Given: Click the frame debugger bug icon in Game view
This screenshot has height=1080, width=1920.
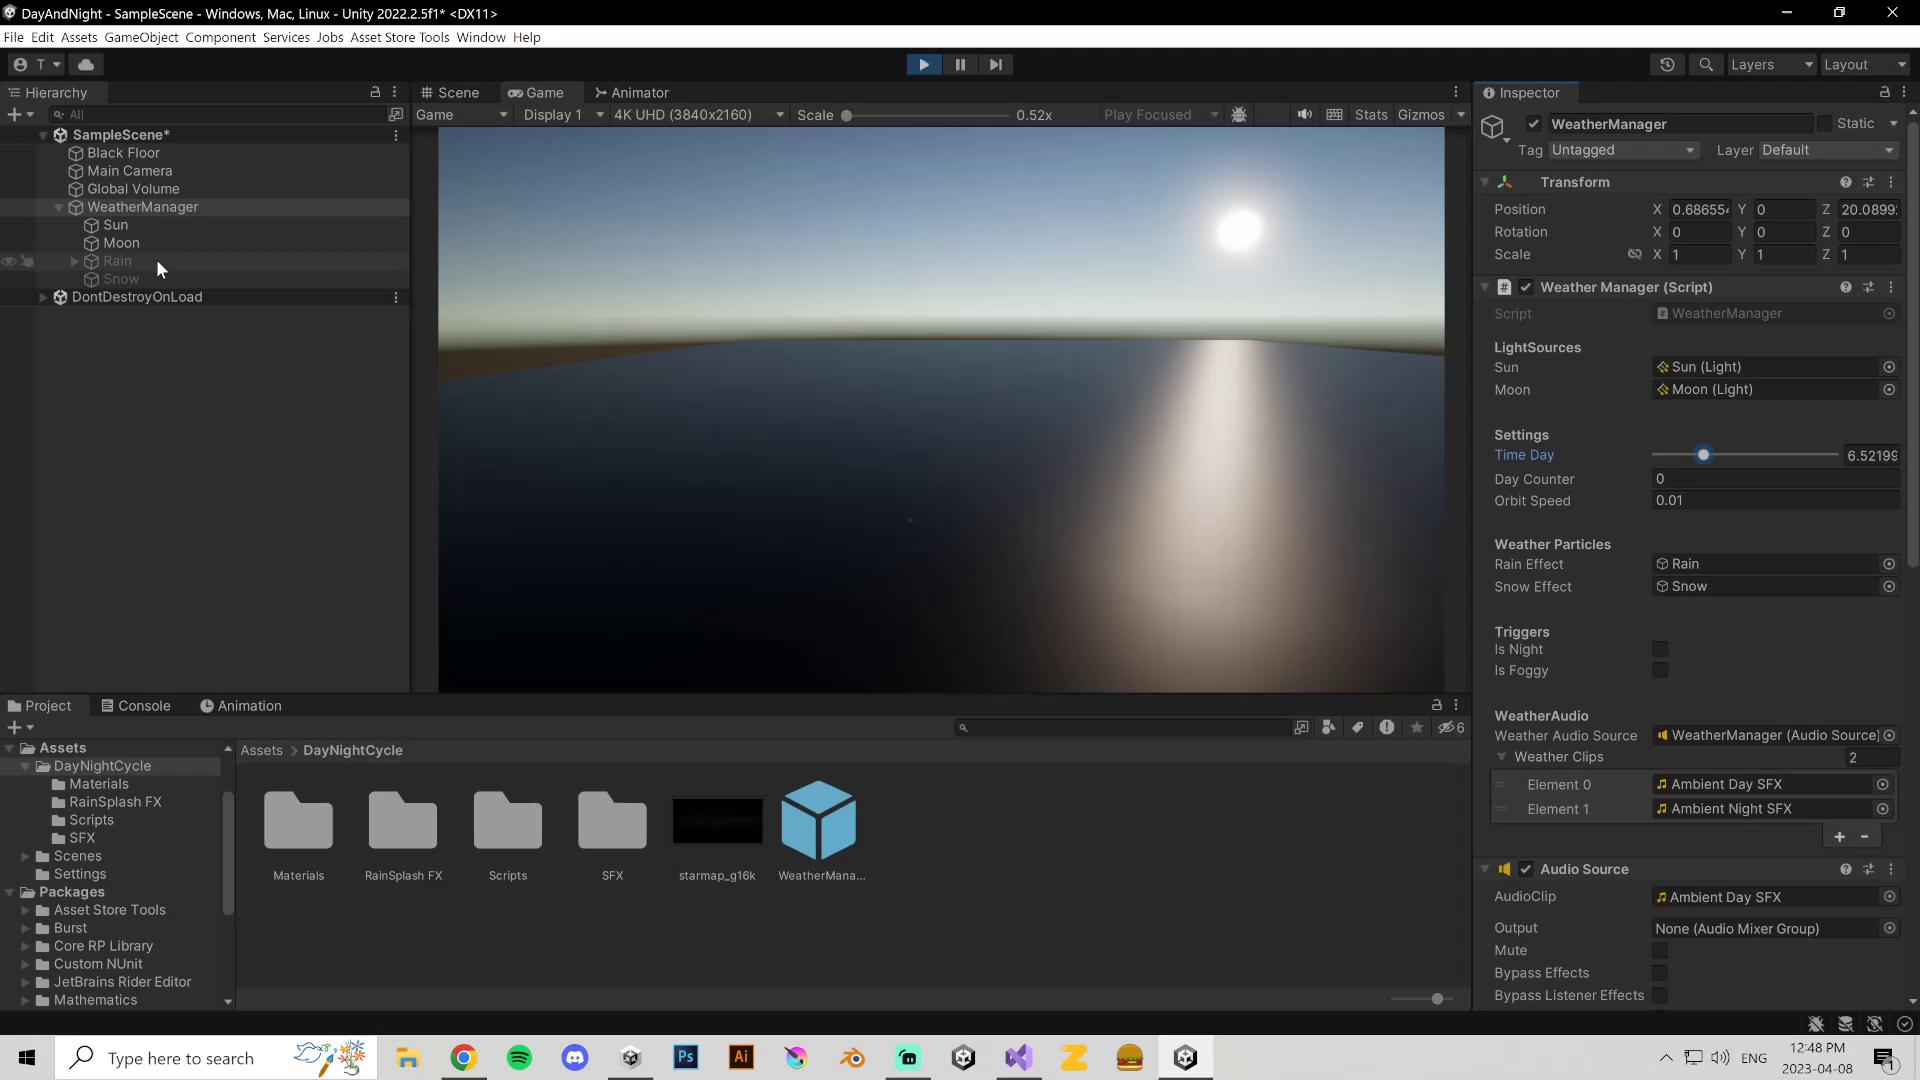Looking at the screenshot, I should coord(1239,115).
